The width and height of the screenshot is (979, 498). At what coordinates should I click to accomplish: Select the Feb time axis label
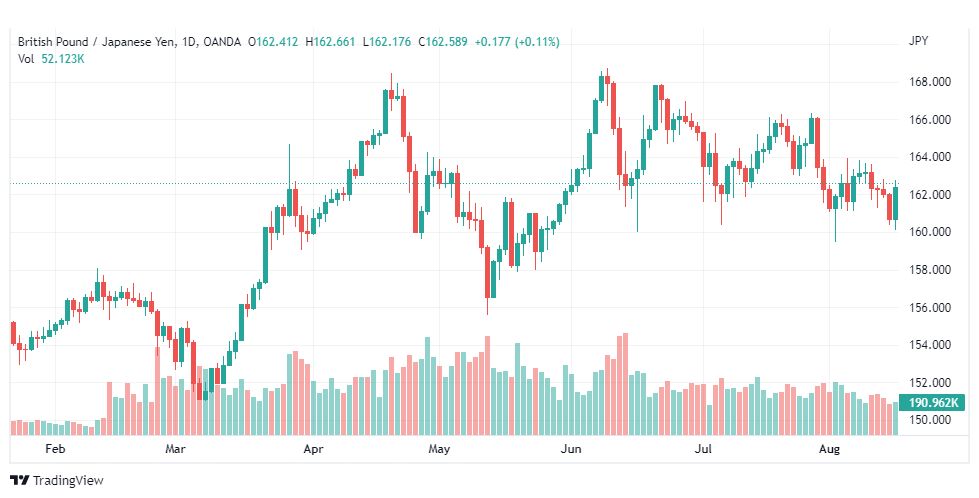tap(56, 449)
